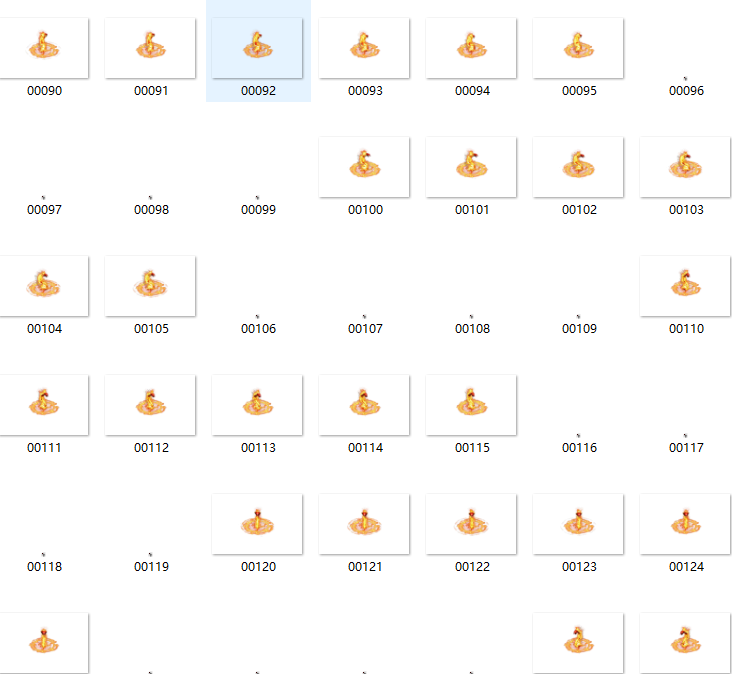
Task: Select the 00111 image thumbnail
Action: pos(43,405)
